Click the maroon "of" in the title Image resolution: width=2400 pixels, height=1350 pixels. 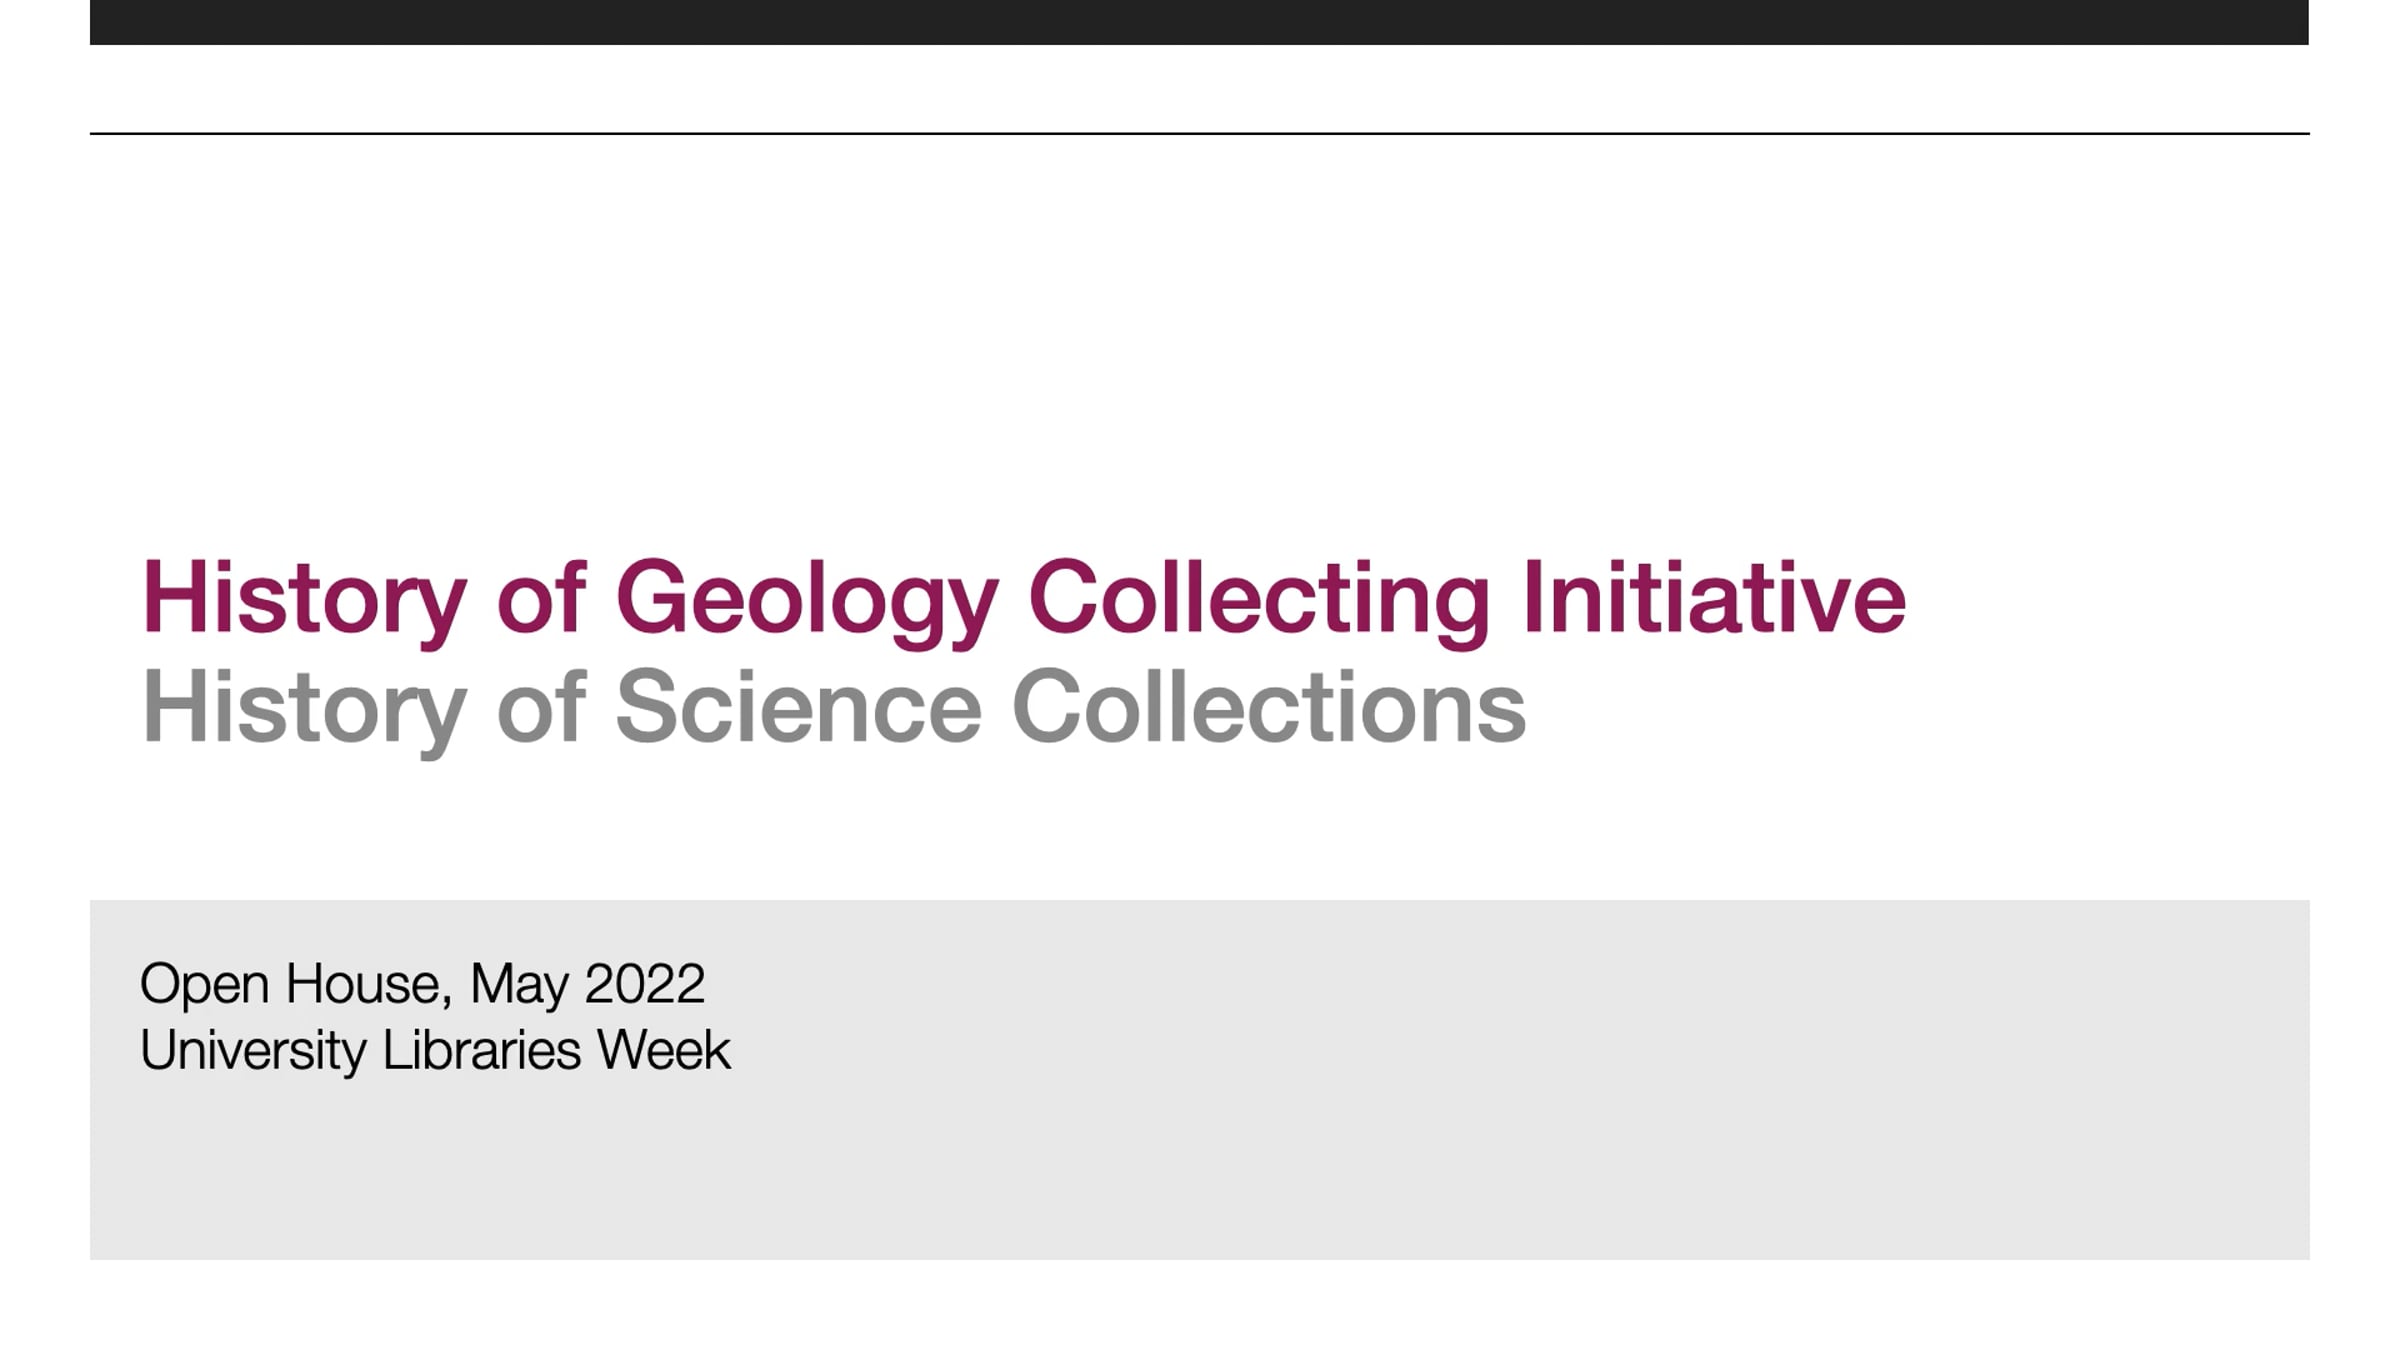tap(540, 598)
